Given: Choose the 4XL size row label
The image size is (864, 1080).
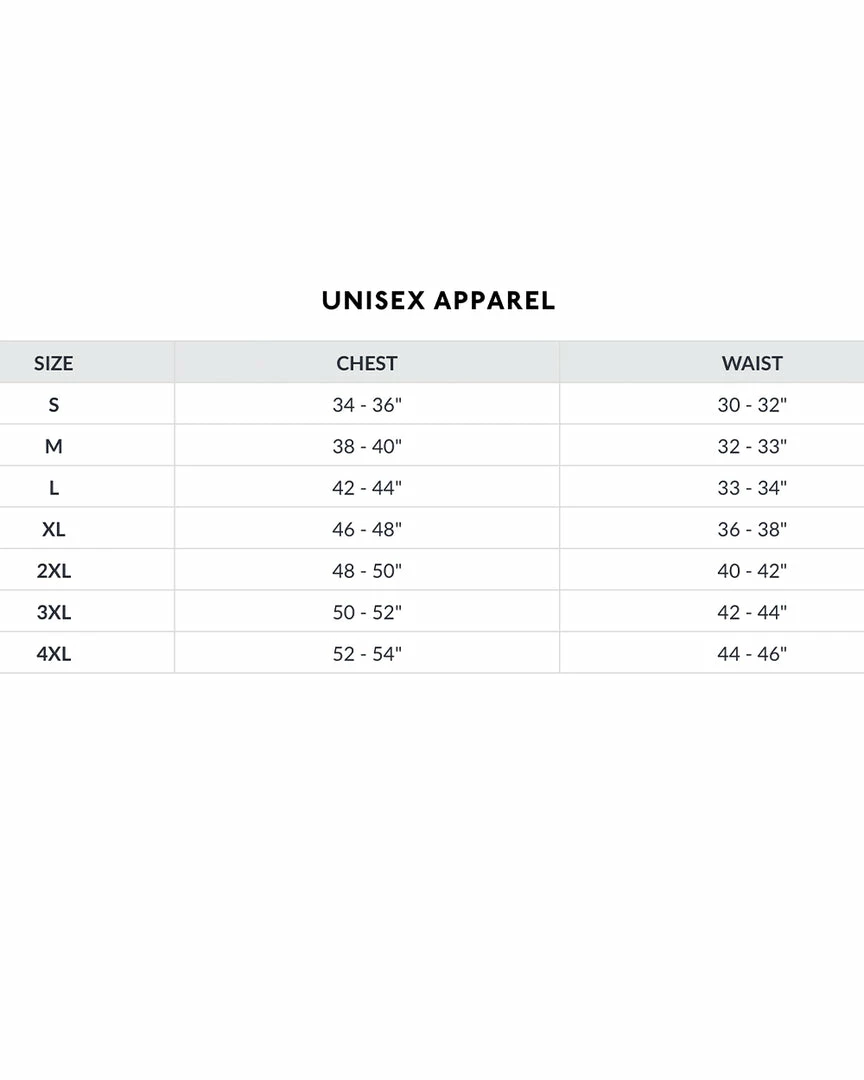Looking at the screenshot, I should (54, 654).
